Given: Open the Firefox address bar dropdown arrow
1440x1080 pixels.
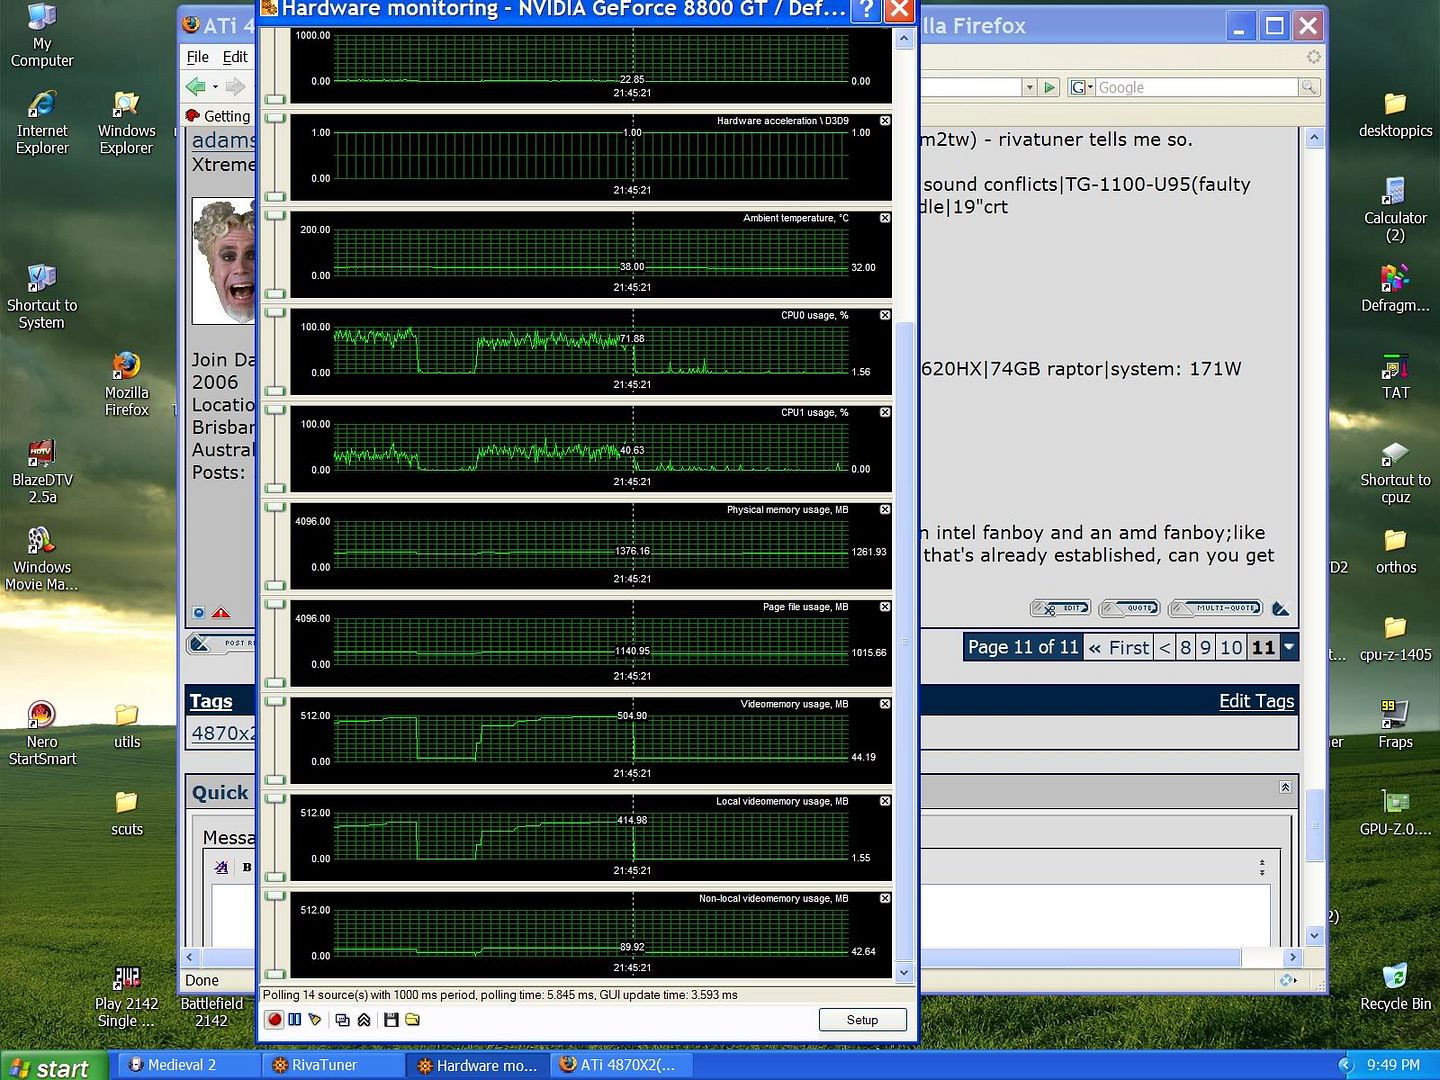Looking at the screenshot, I should coord(1029,88).
